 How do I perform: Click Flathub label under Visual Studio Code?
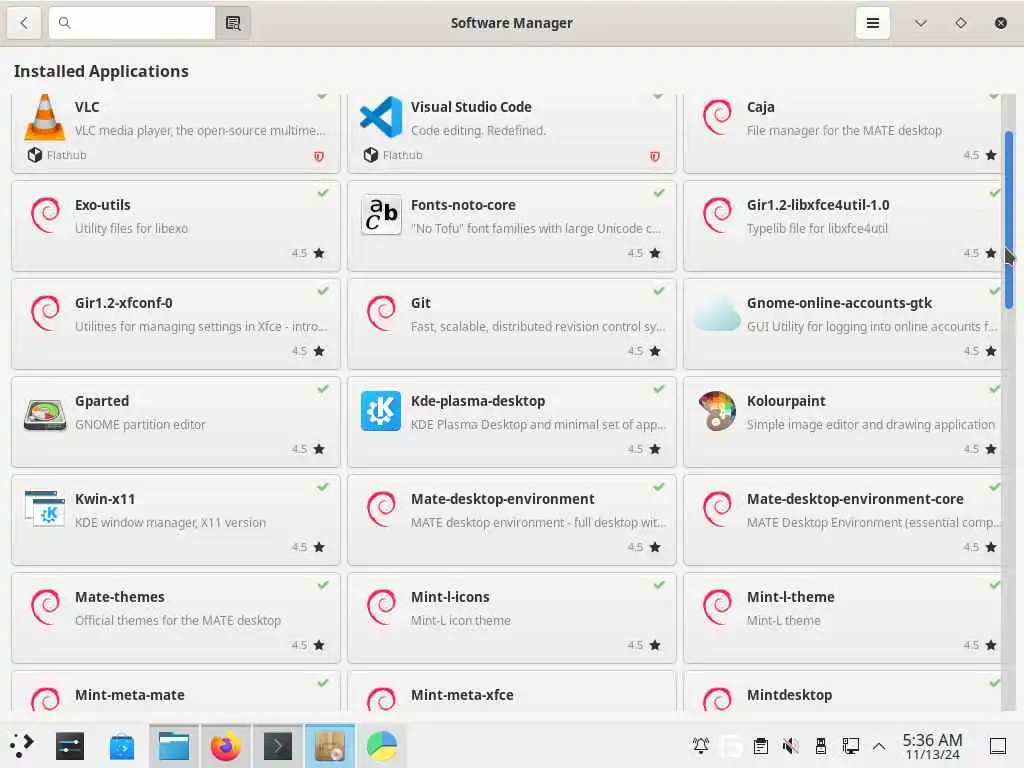tap(402, 155)
